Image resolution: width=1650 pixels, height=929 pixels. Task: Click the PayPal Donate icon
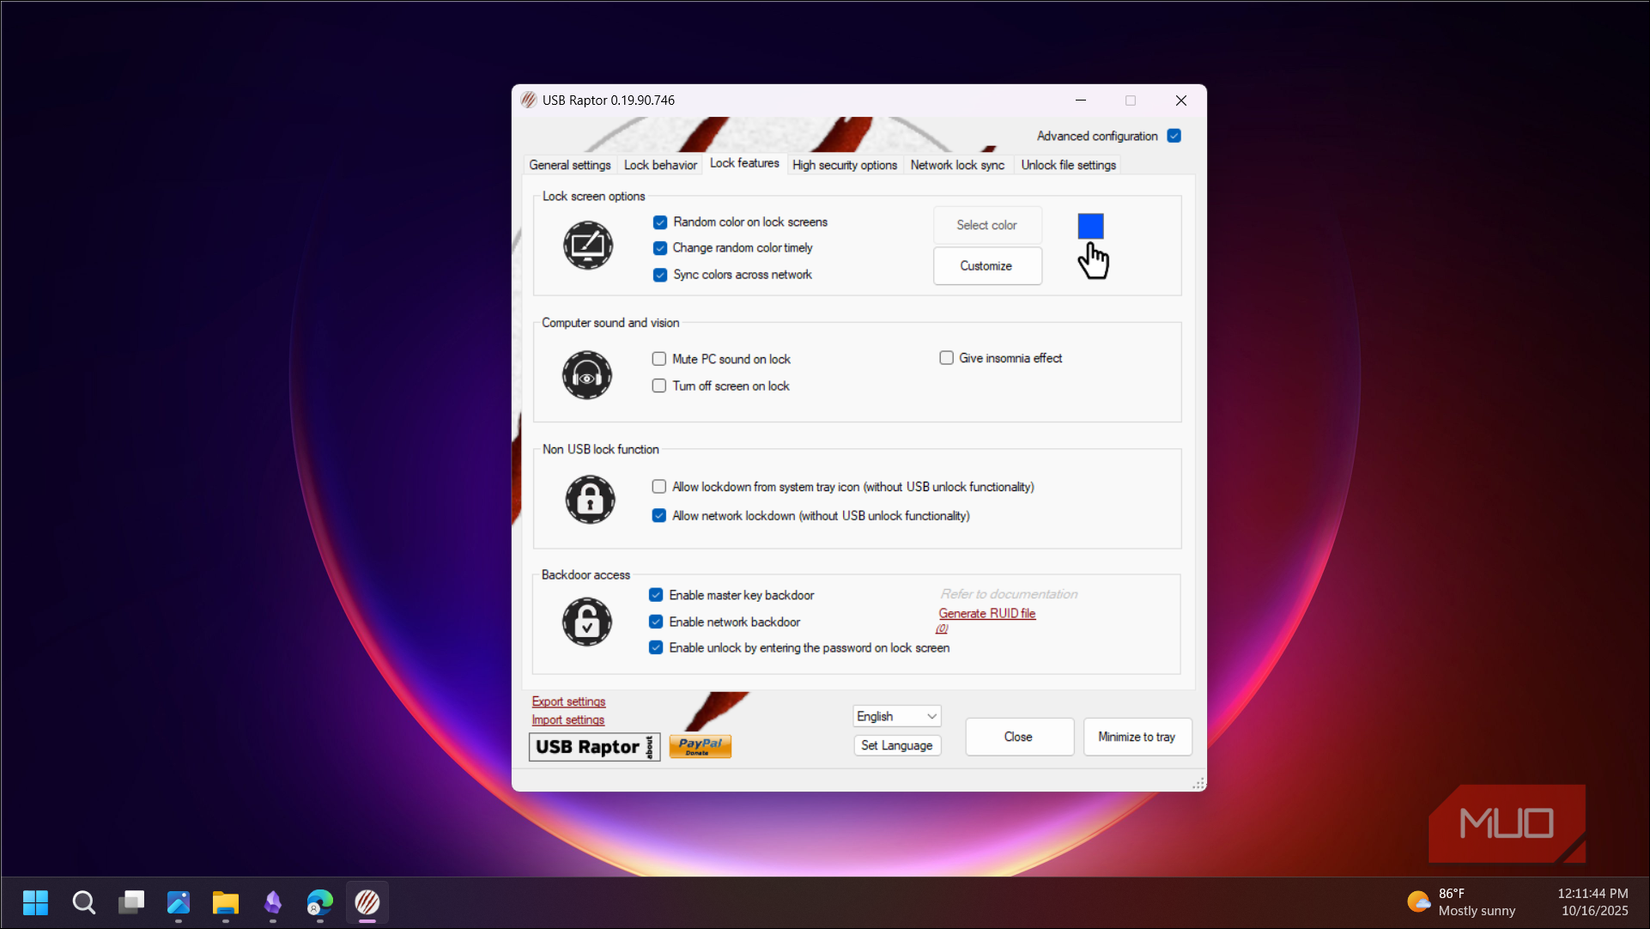(699, 745)
